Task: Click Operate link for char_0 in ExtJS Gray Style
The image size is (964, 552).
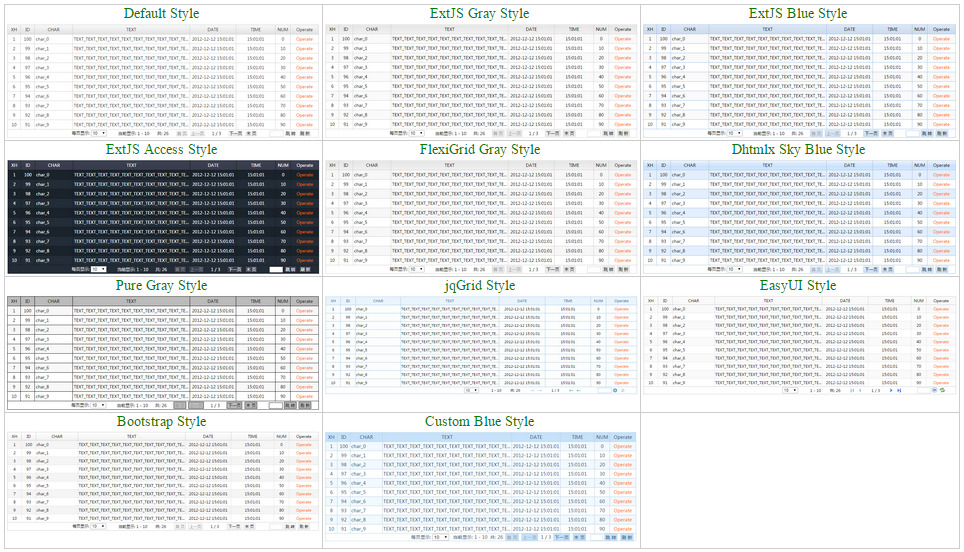Action: (622, 39)
